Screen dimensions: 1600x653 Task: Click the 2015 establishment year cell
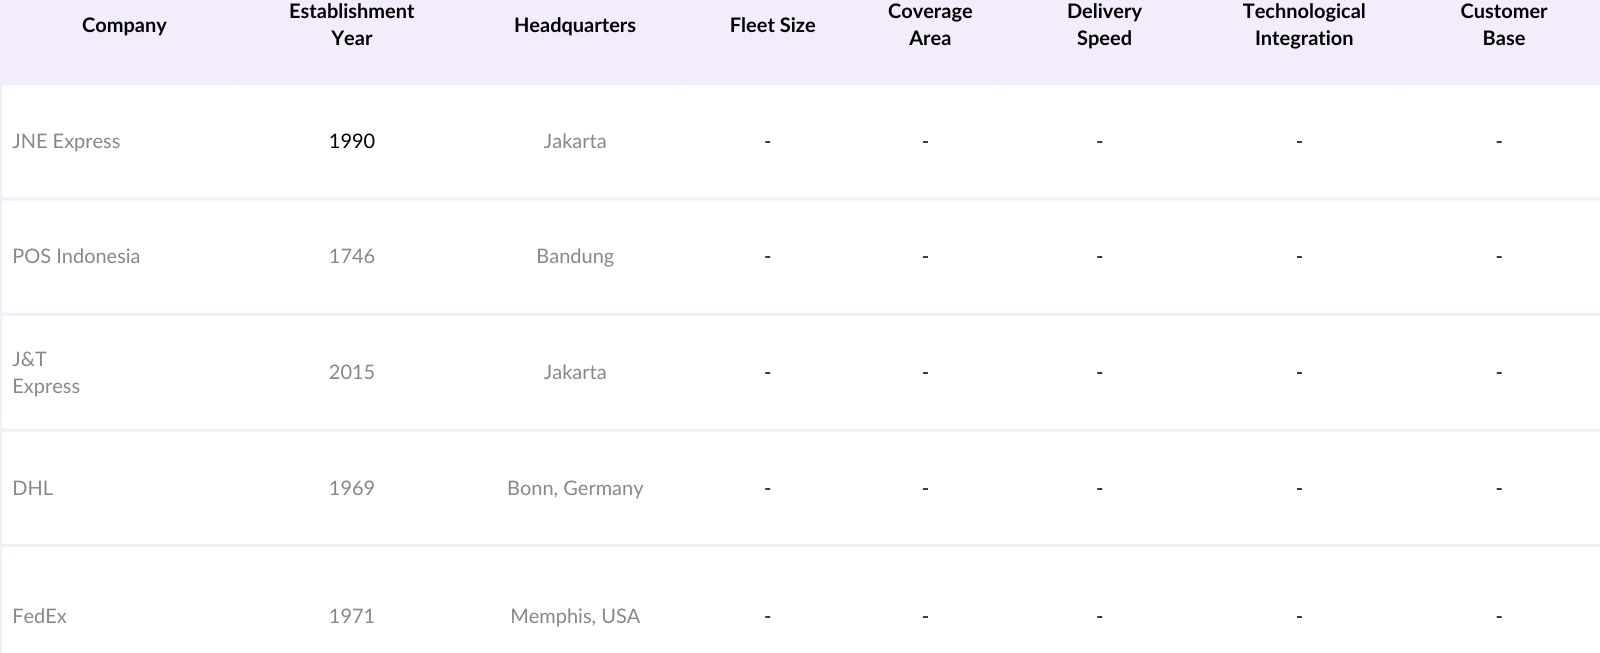[351, 372]
